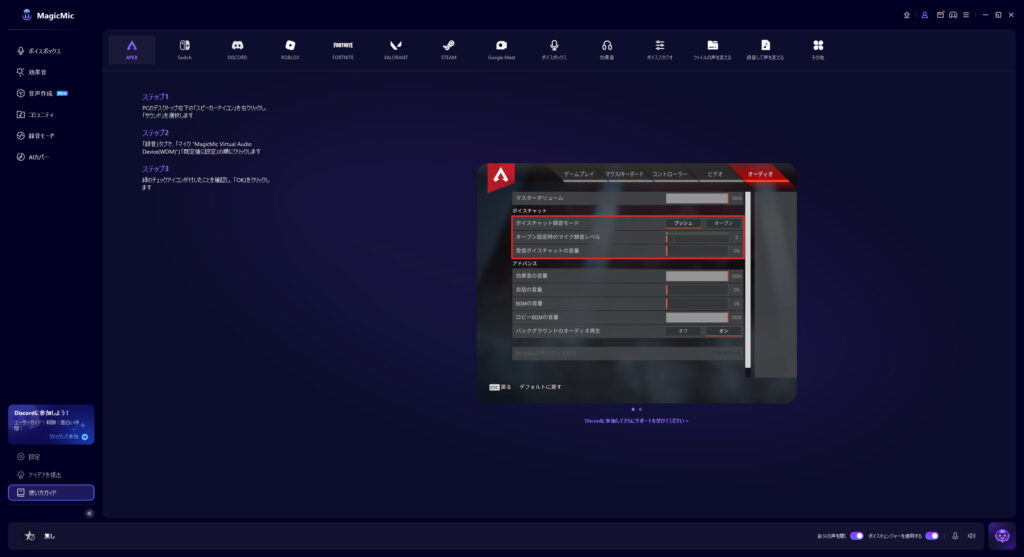Toggle the ボイスチェンジャーを適用する switch
This screenshot has width=1024, height=557.
[932, 536]
